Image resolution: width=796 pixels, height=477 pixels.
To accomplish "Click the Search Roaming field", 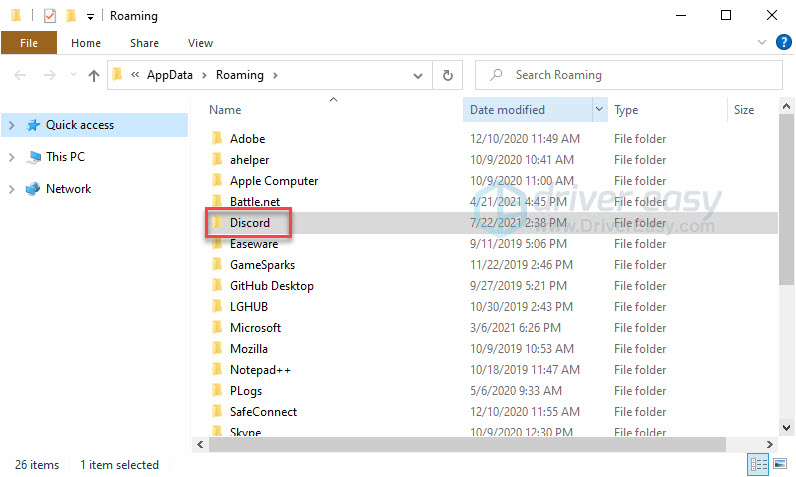I will (628, 75).
